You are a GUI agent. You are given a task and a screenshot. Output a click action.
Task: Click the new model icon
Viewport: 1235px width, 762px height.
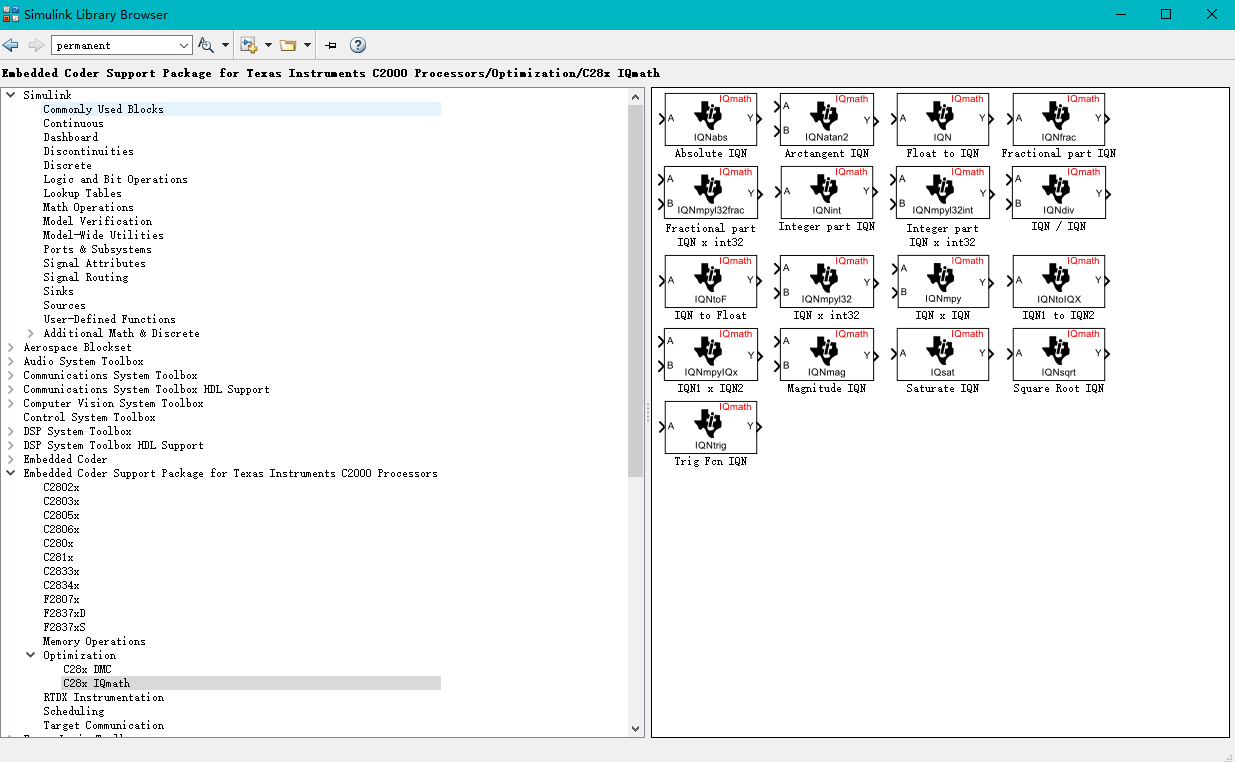pyautogui.click(x=249, y=45)
